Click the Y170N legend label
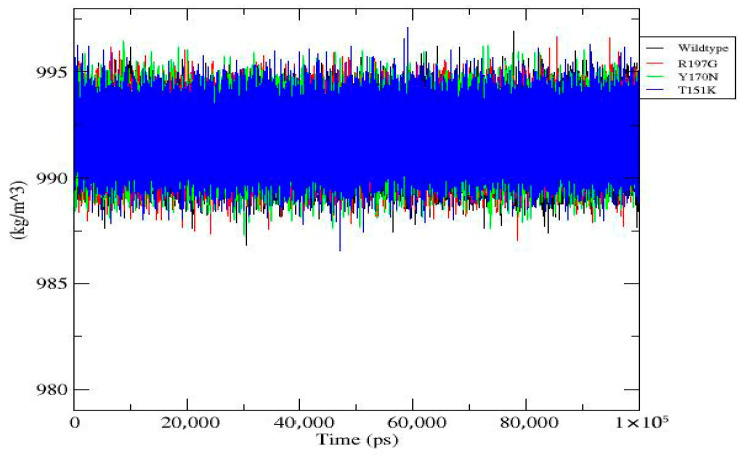 pos(697,77)
